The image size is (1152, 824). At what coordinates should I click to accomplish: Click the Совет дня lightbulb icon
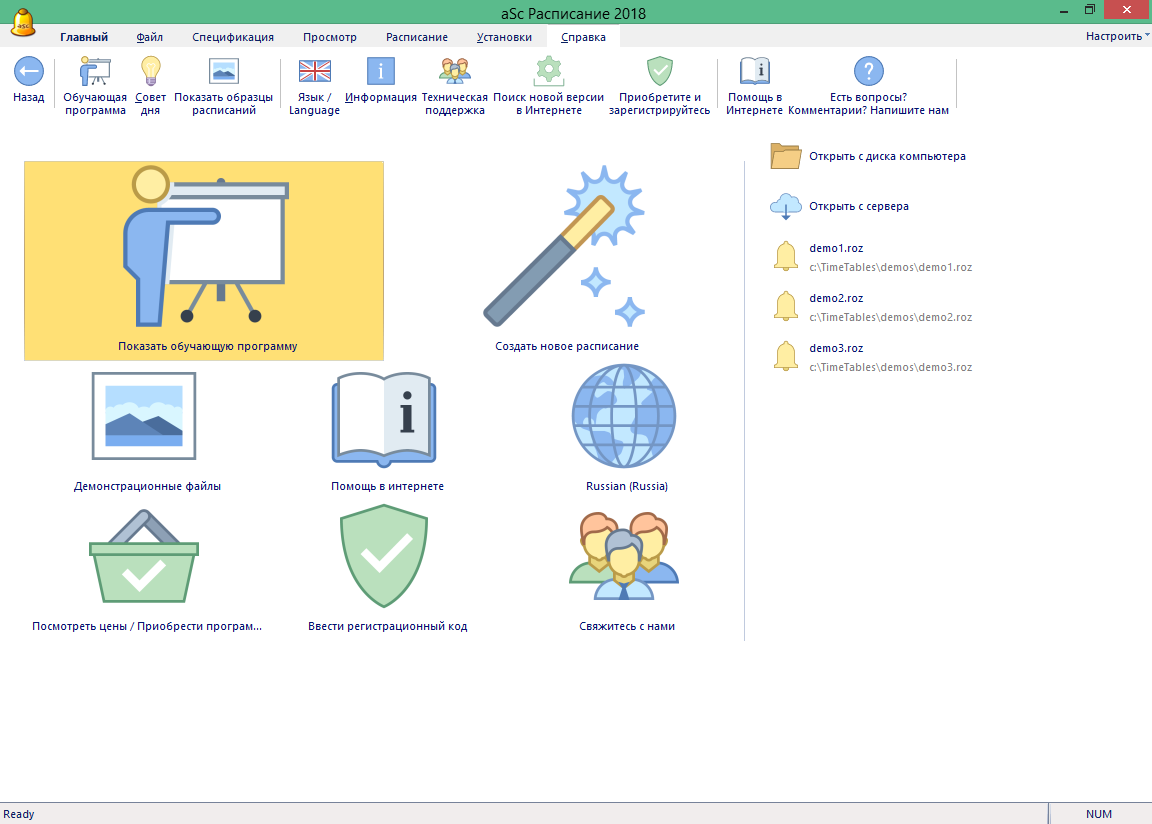coord(150,72)
